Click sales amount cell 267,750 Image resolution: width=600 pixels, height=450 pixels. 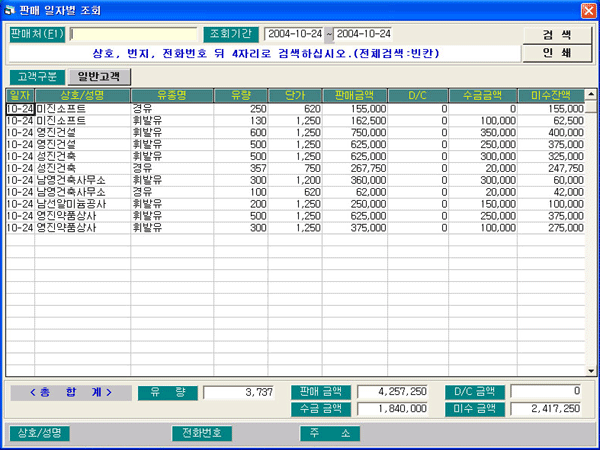point(355,168)
